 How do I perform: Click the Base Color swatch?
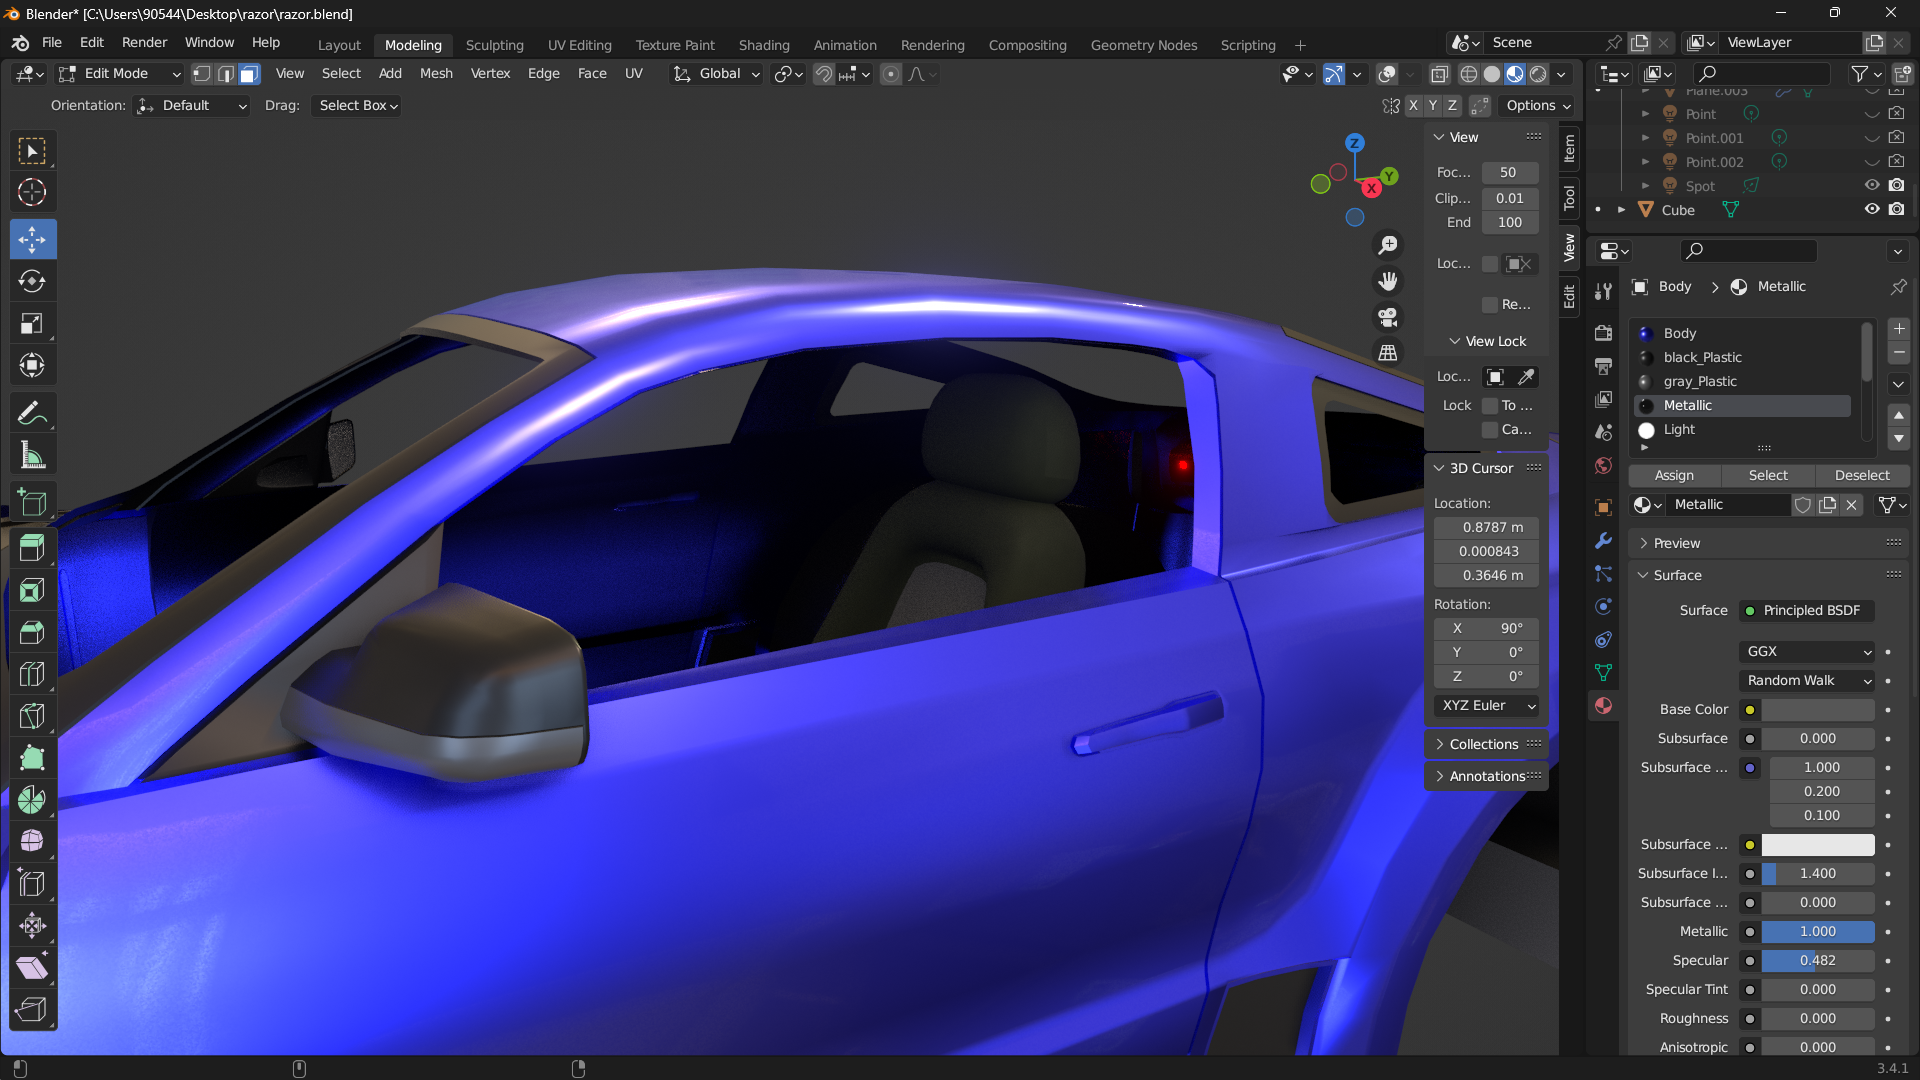tap(1817, 710)
